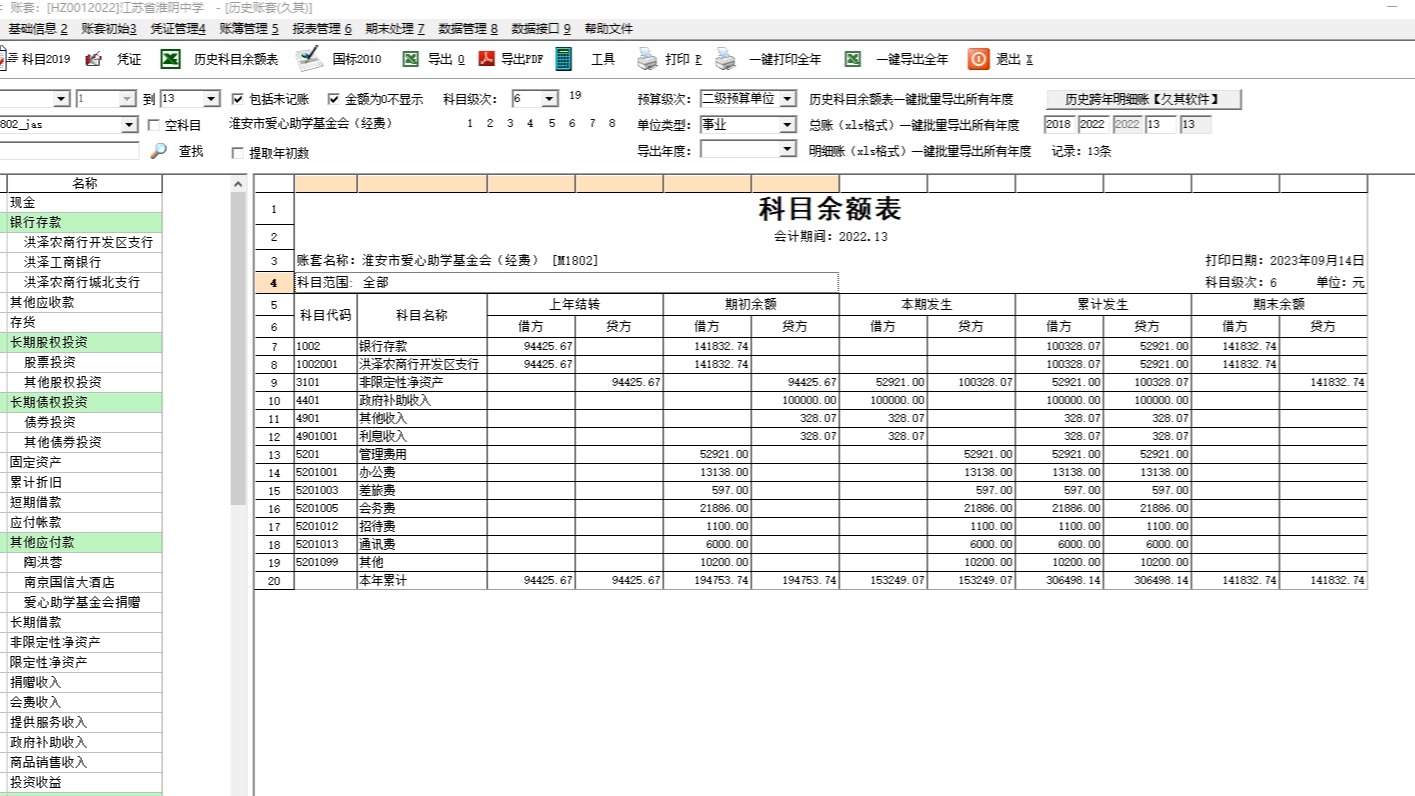
Task: Select 现金 in the subject list
Action: (85, 202)
